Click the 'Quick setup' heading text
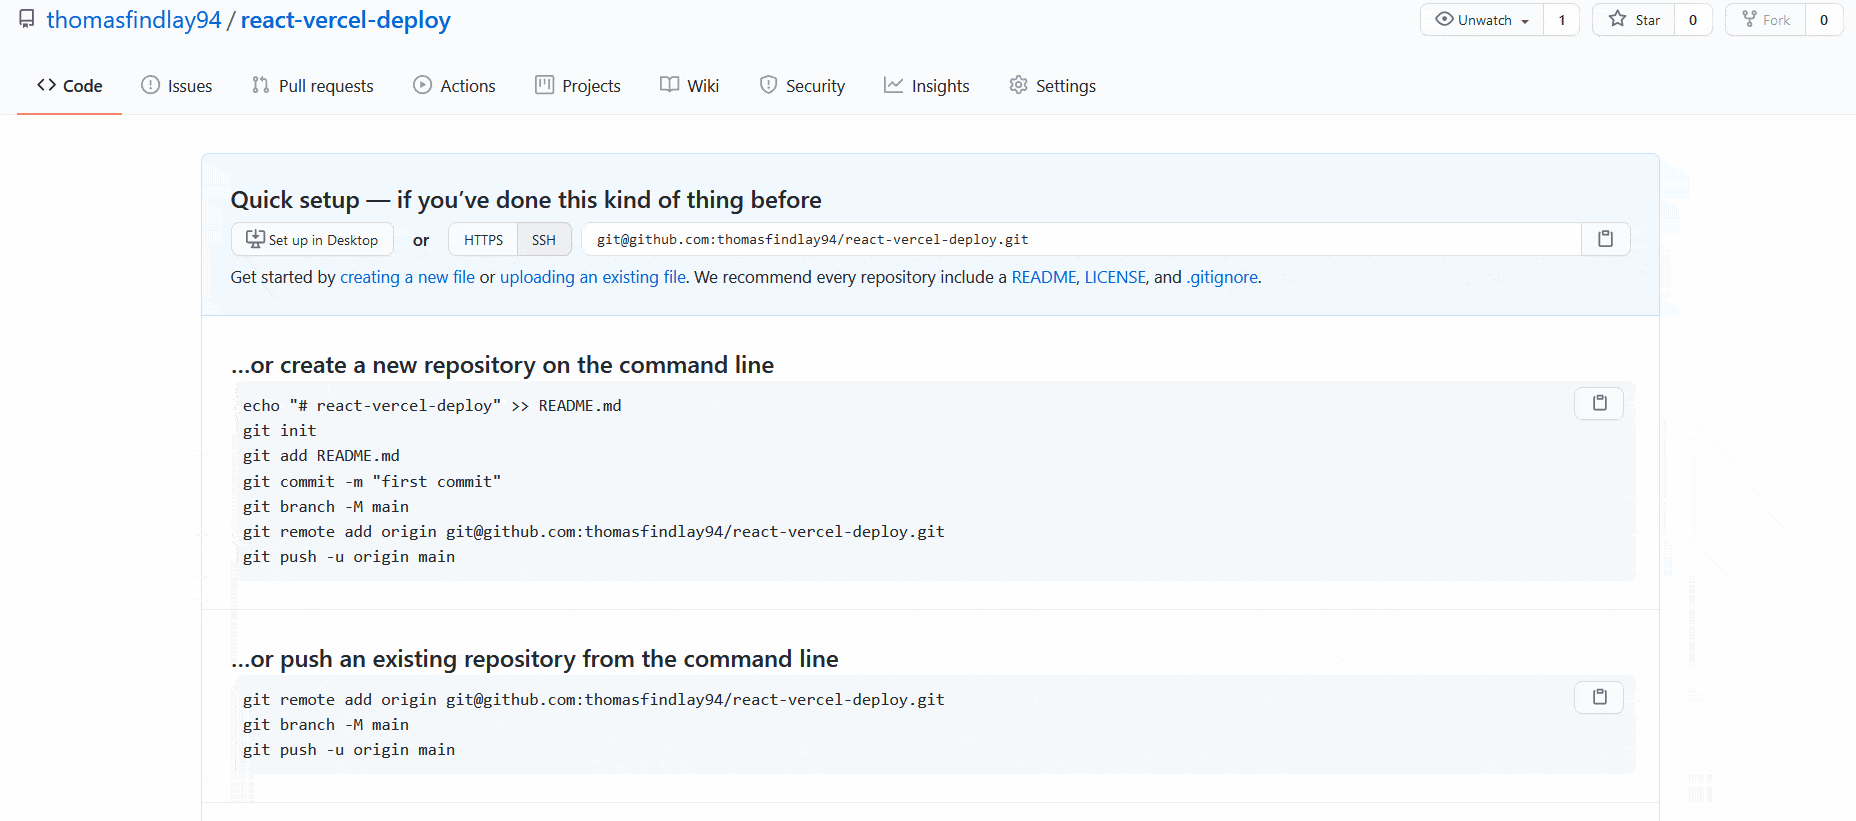 coord(526,200)
